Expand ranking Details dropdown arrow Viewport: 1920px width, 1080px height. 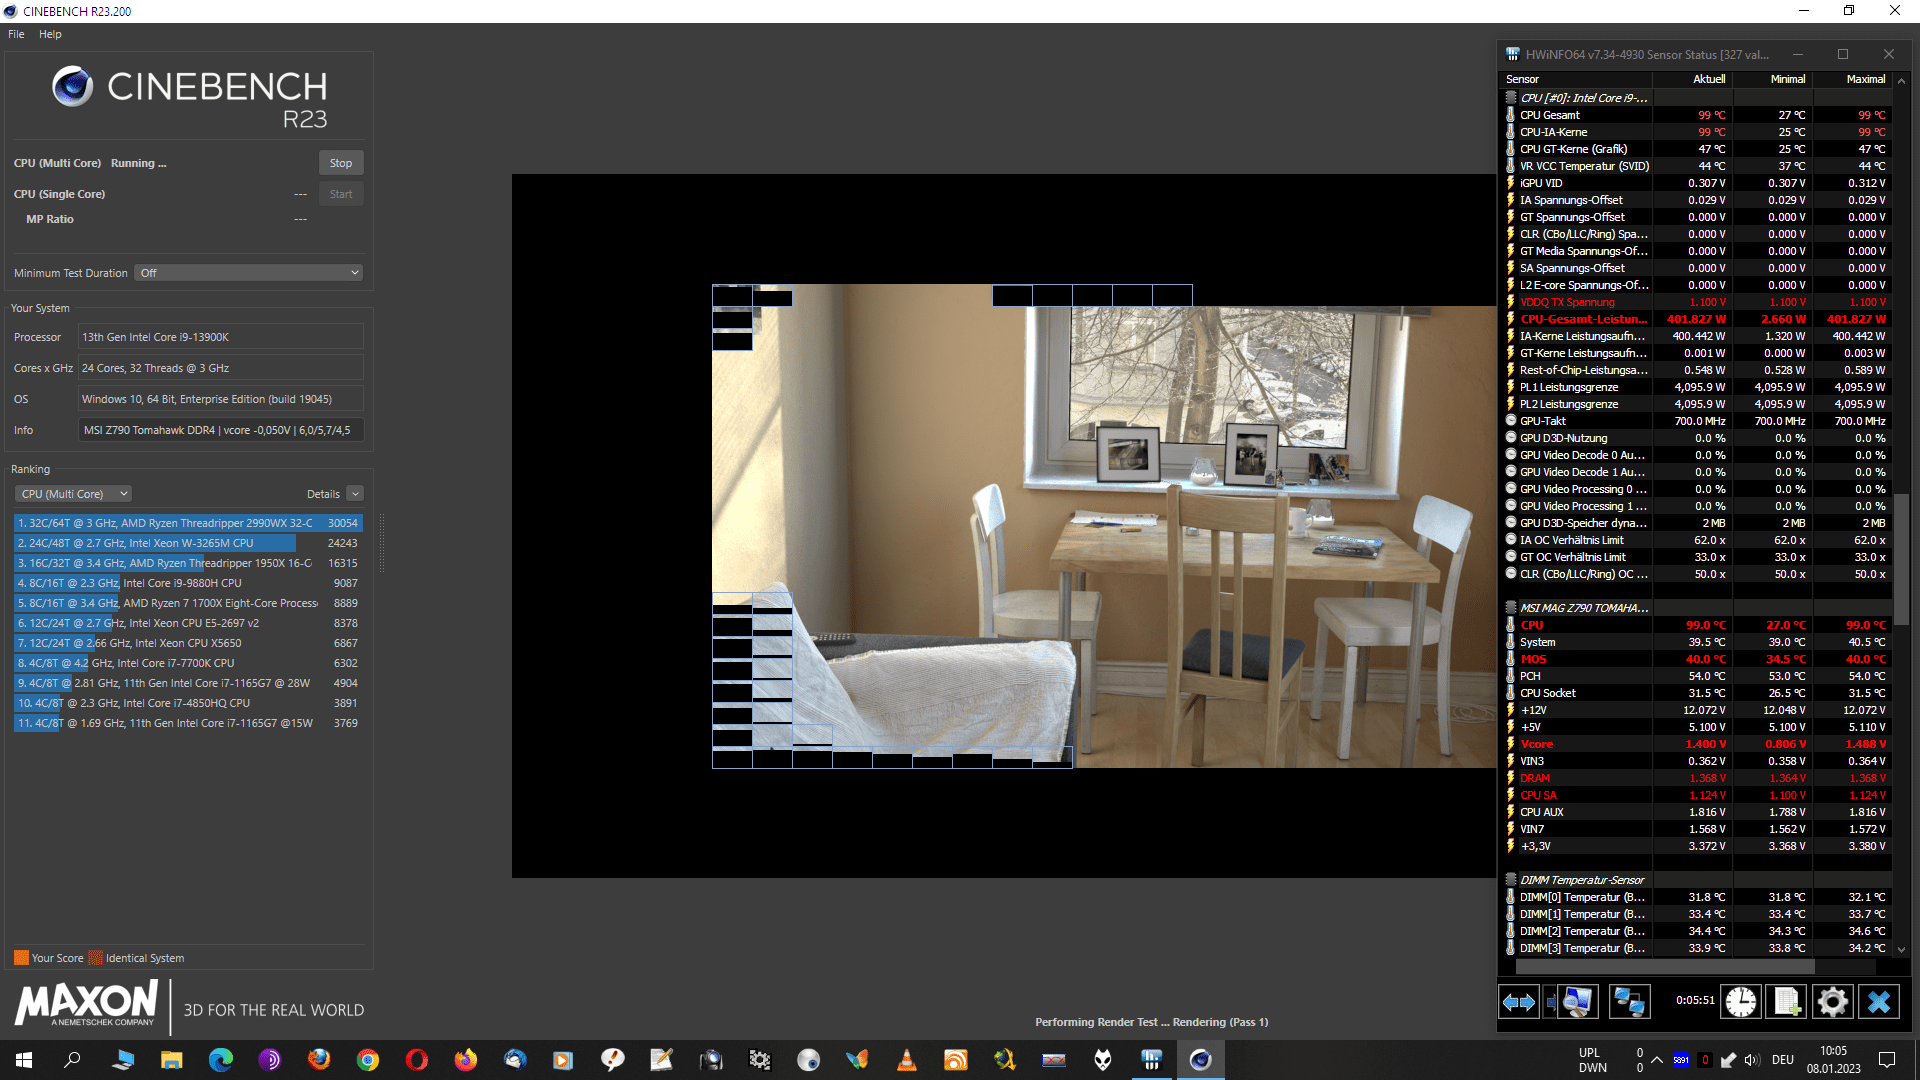pos(355,494)
